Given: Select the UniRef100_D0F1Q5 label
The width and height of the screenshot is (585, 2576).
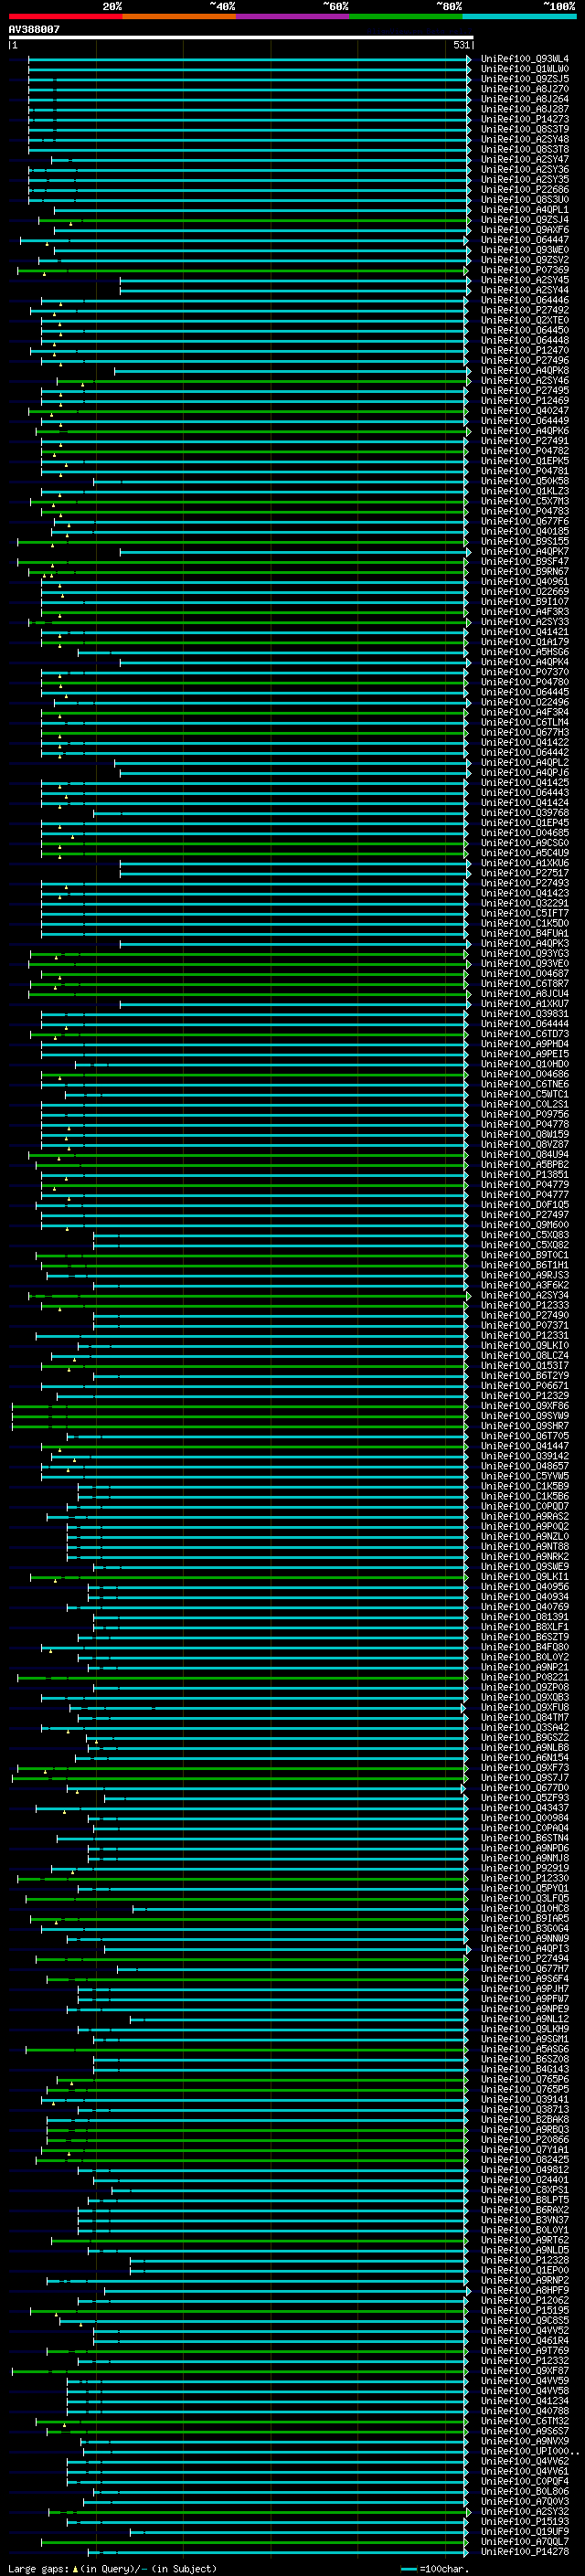Looking at the screenshot, I should [x=525, y=1204].
